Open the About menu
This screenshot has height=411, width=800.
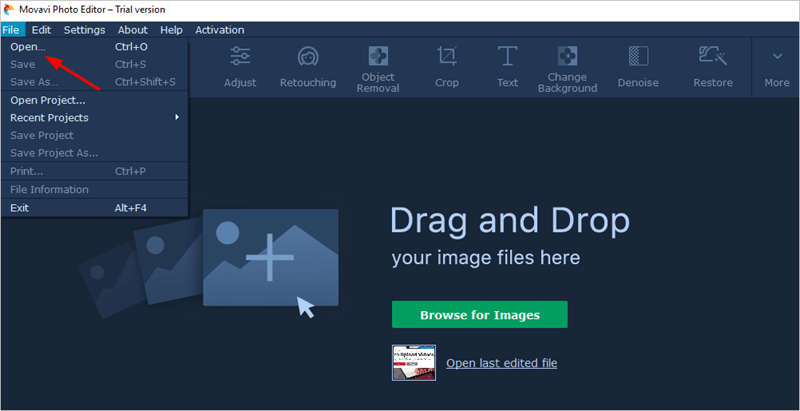(x=133, y=30)
